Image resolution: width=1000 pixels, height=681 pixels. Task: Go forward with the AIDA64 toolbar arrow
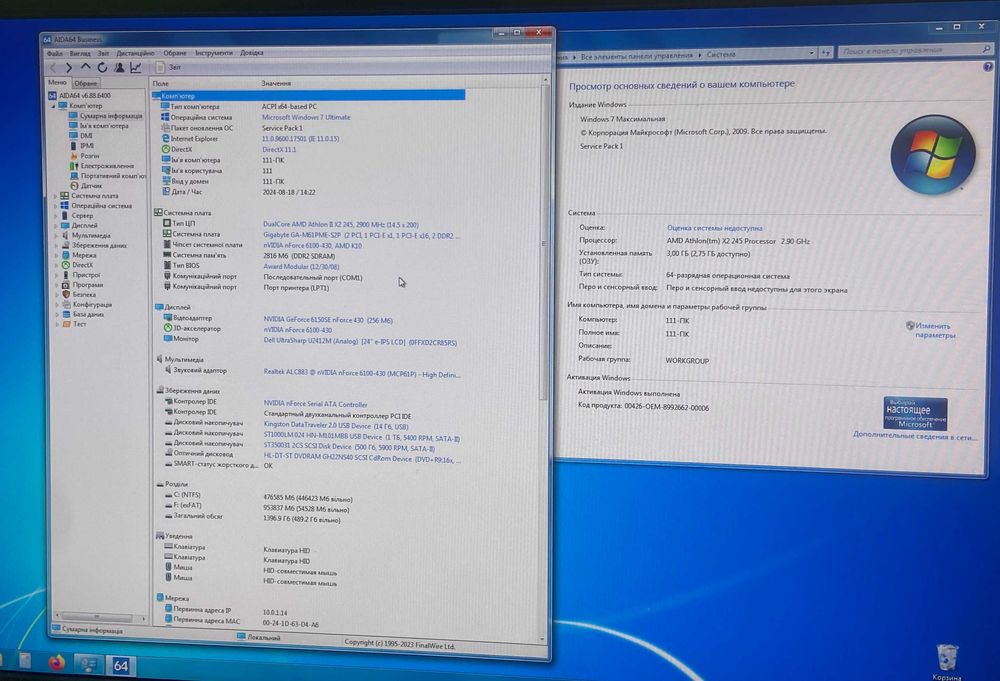click(x=69, y=68)
